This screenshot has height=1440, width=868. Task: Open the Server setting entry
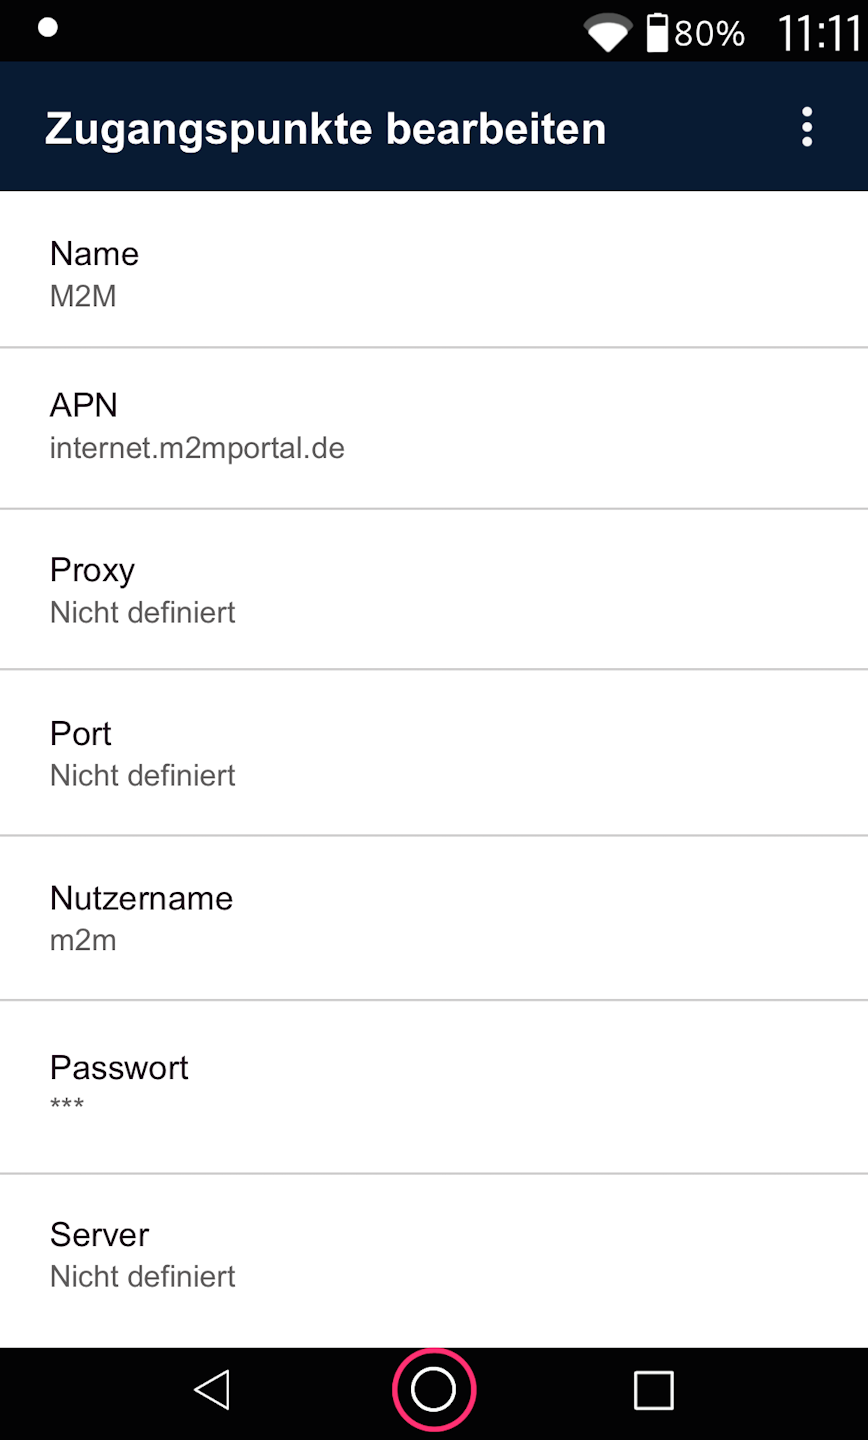point(434,1254)
